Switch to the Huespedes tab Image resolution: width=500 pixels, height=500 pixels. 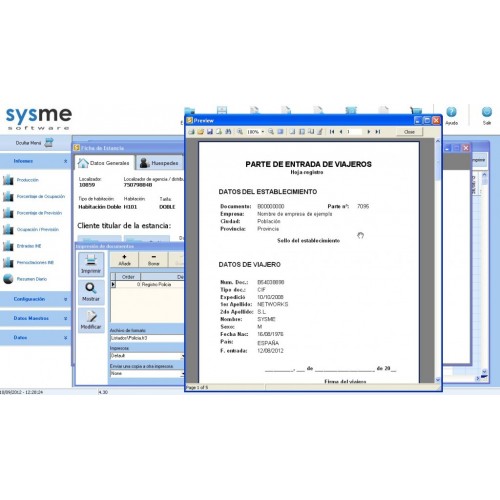click(x=159, y=163)
